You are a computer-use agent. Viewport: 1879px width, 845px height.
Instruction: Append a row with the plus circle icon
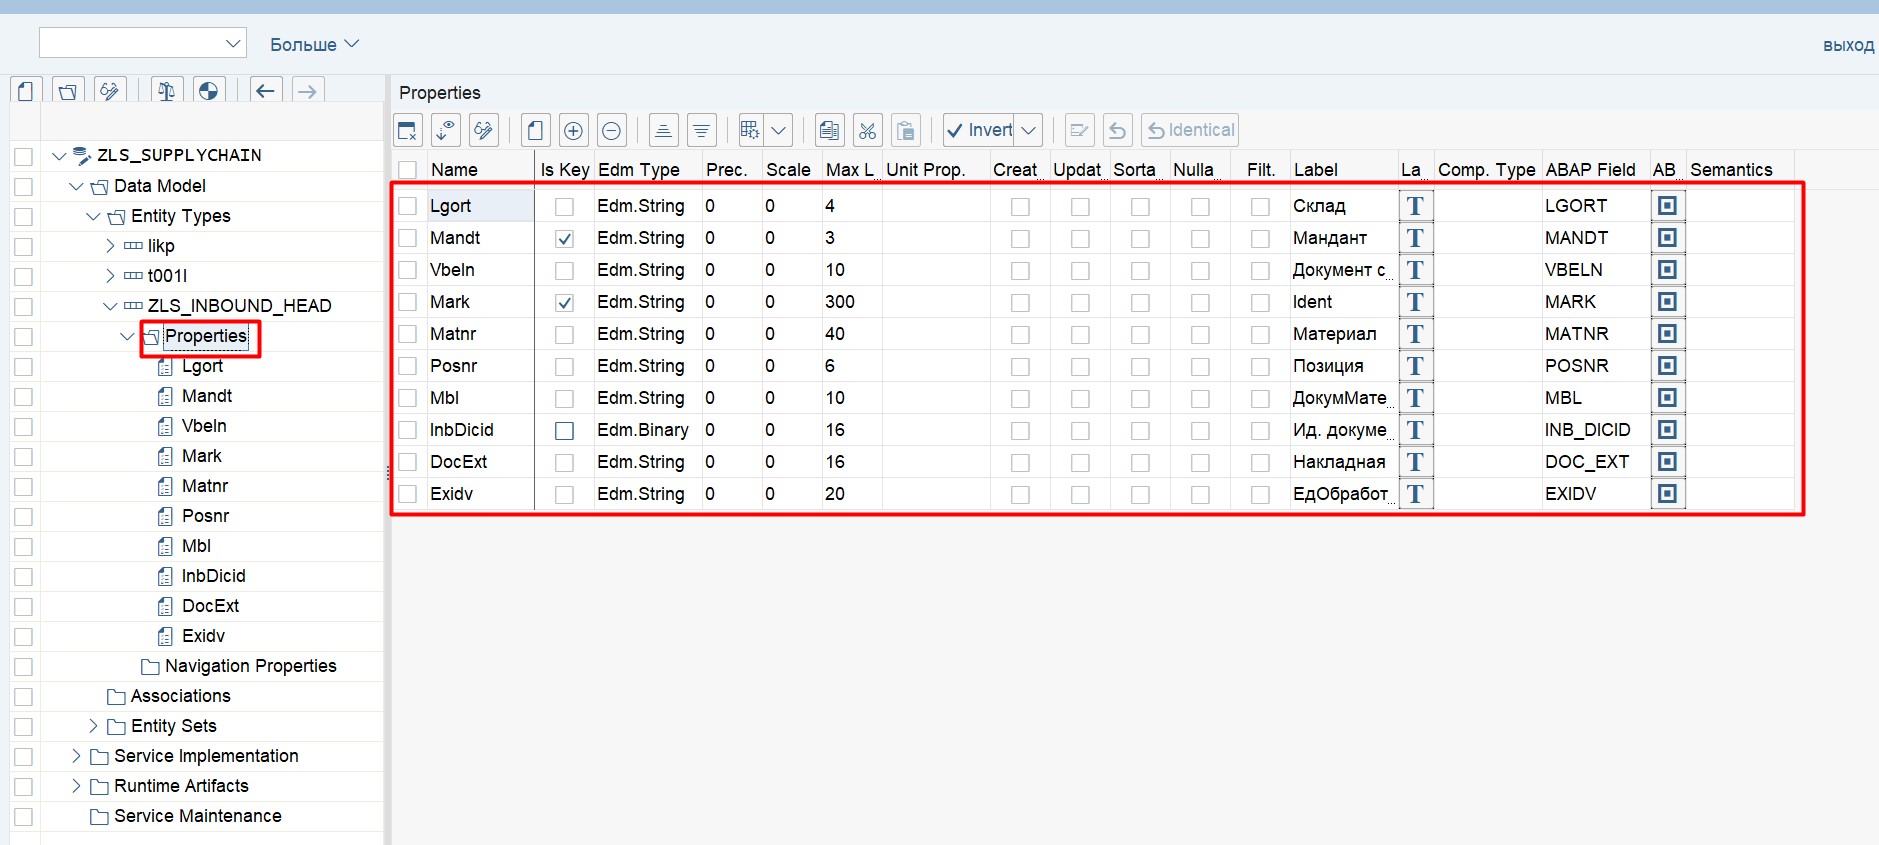pos(574,130)
